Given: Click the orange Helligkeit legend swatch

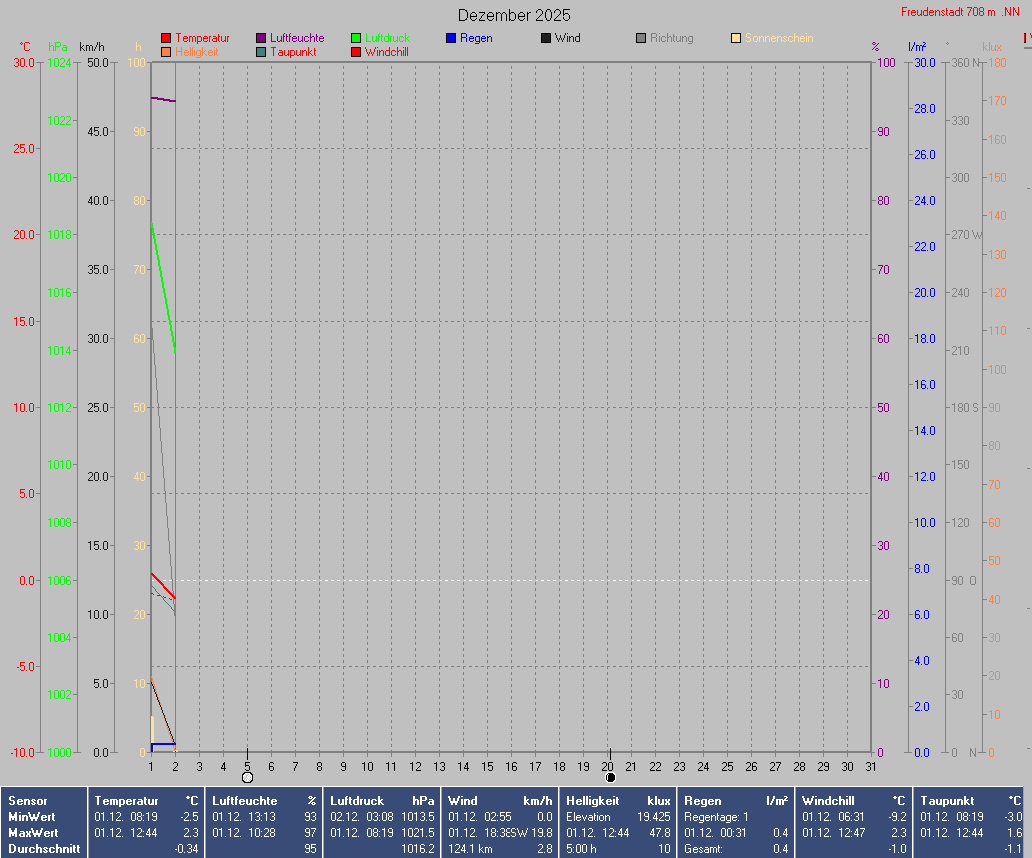Looking at the screenshot, I should click(x=166, y=52).
